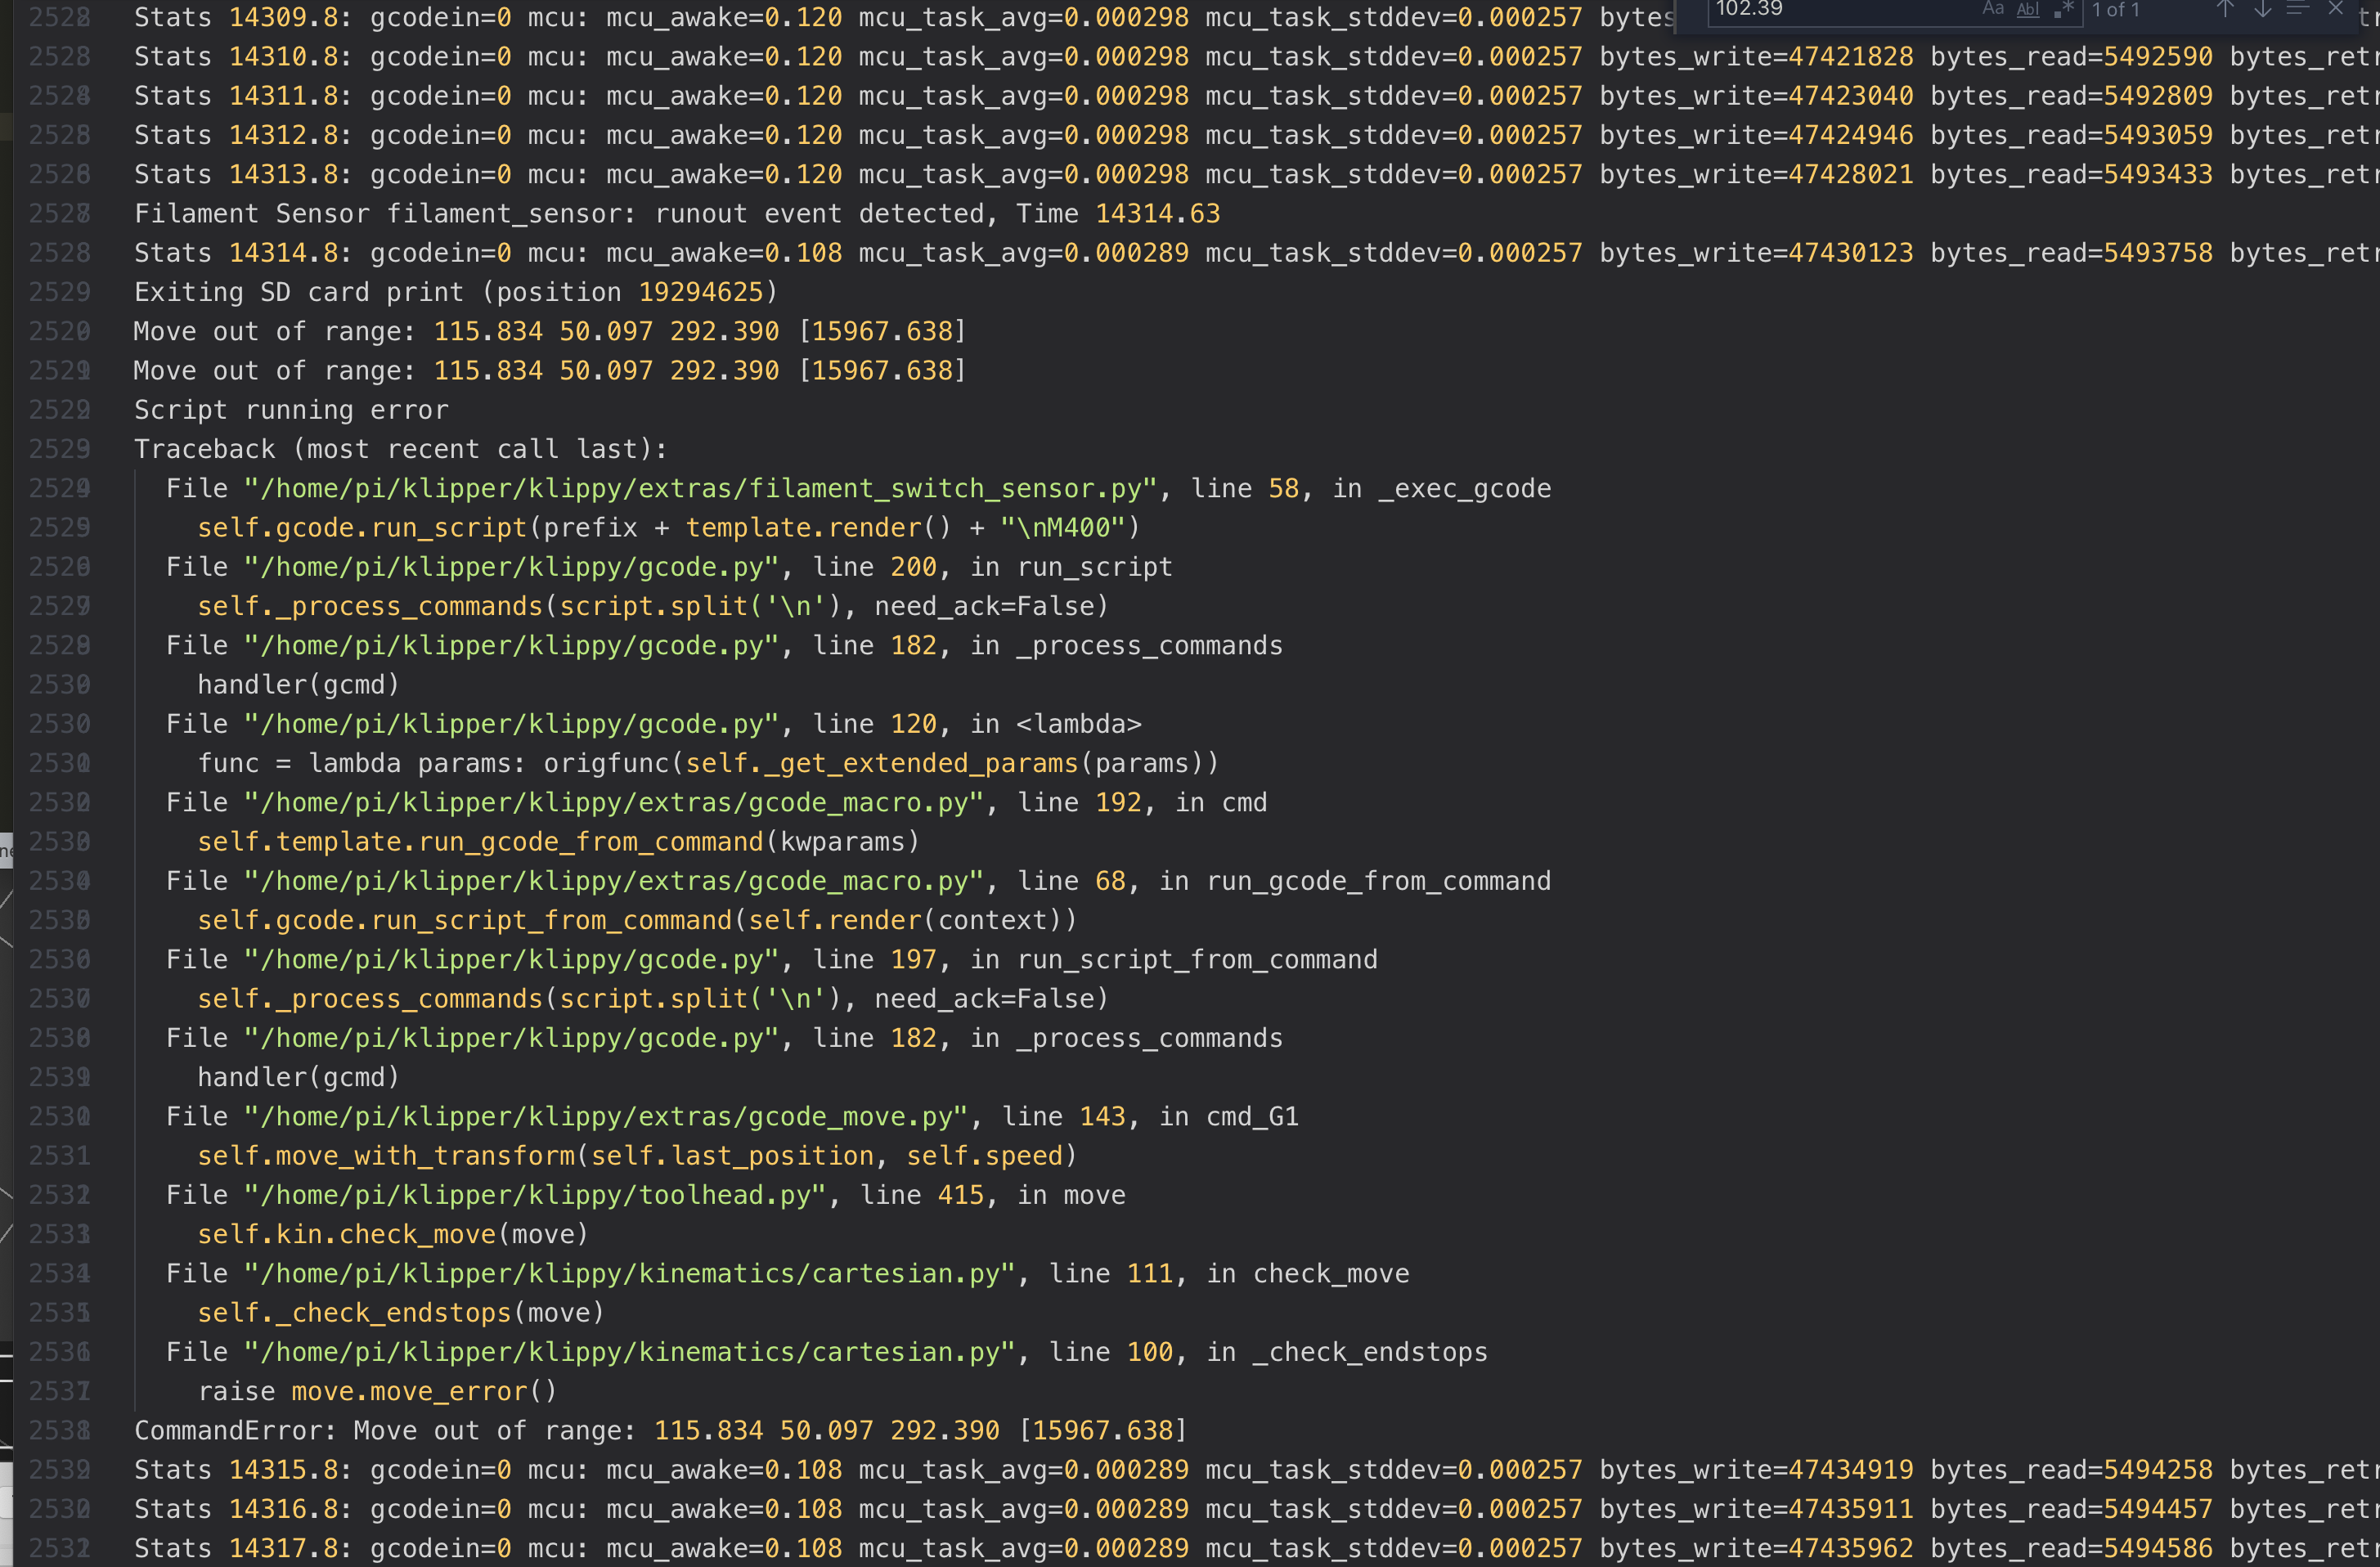Close the find widget
Image resolution: width=2380 pixels, height=1567 pixels.
coord(2336,10)
